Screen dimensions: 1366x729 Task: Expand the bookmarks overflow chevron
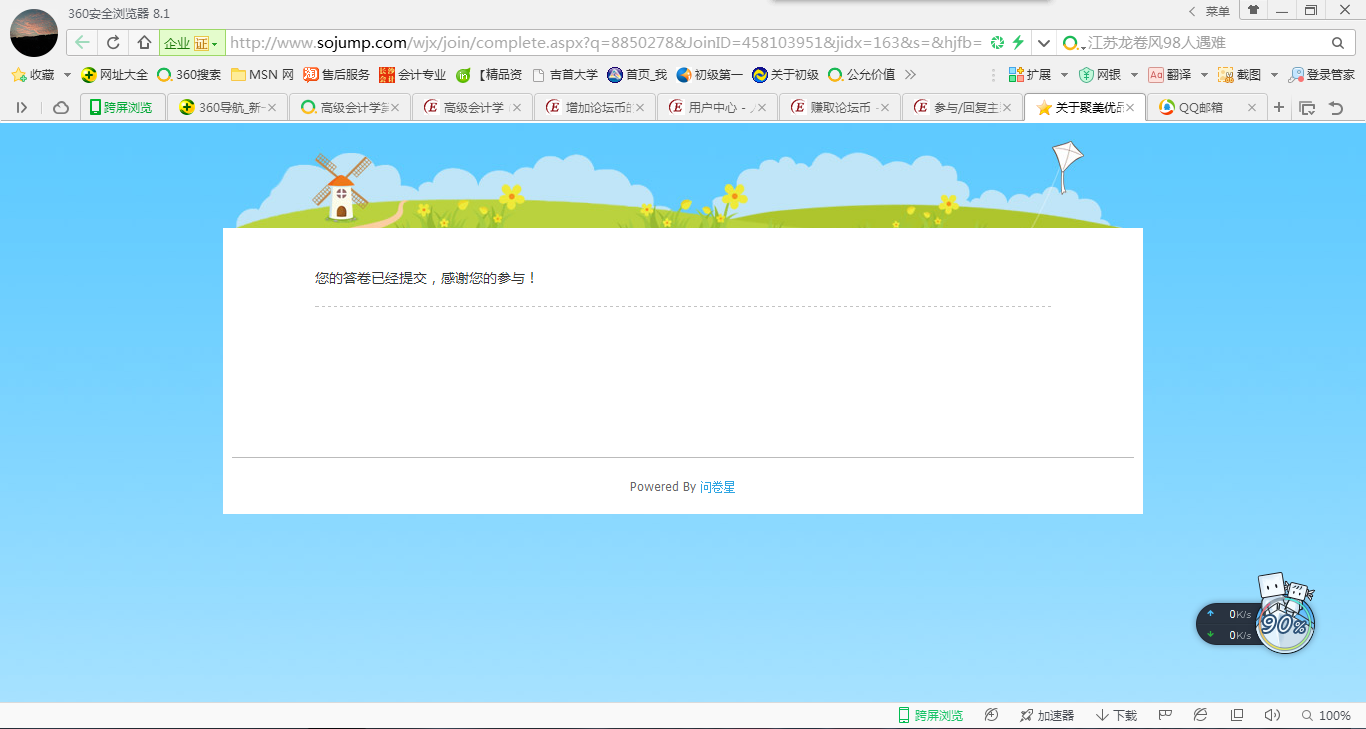click(910, 75)
